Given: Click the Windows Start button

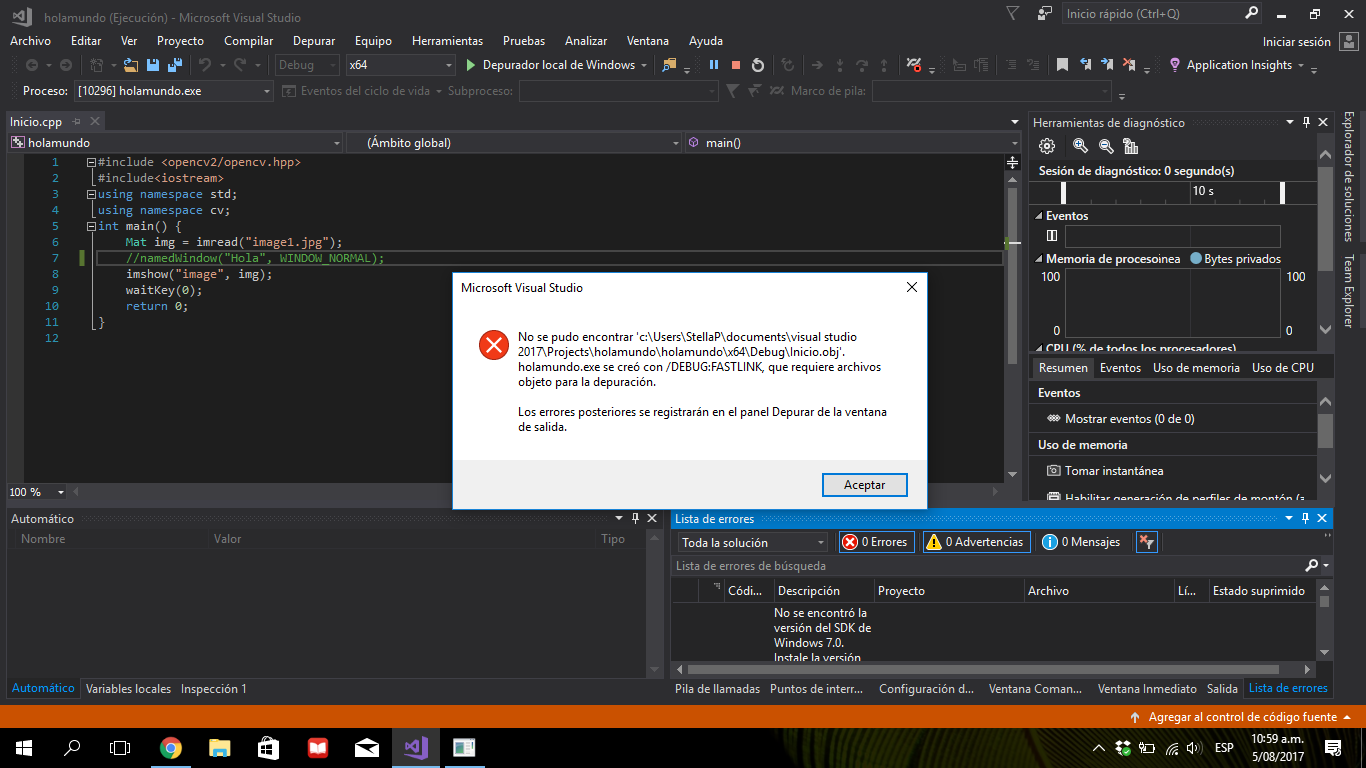Looking at the screenshot, I should point(23,747).
